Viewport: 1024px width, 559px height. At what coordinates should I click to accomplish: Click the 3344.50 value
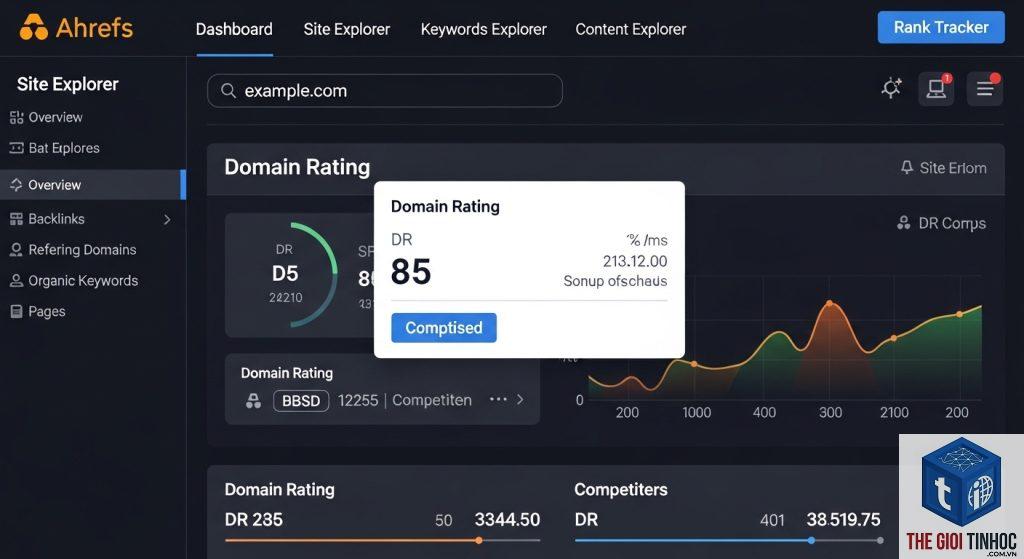click(507, 520)
